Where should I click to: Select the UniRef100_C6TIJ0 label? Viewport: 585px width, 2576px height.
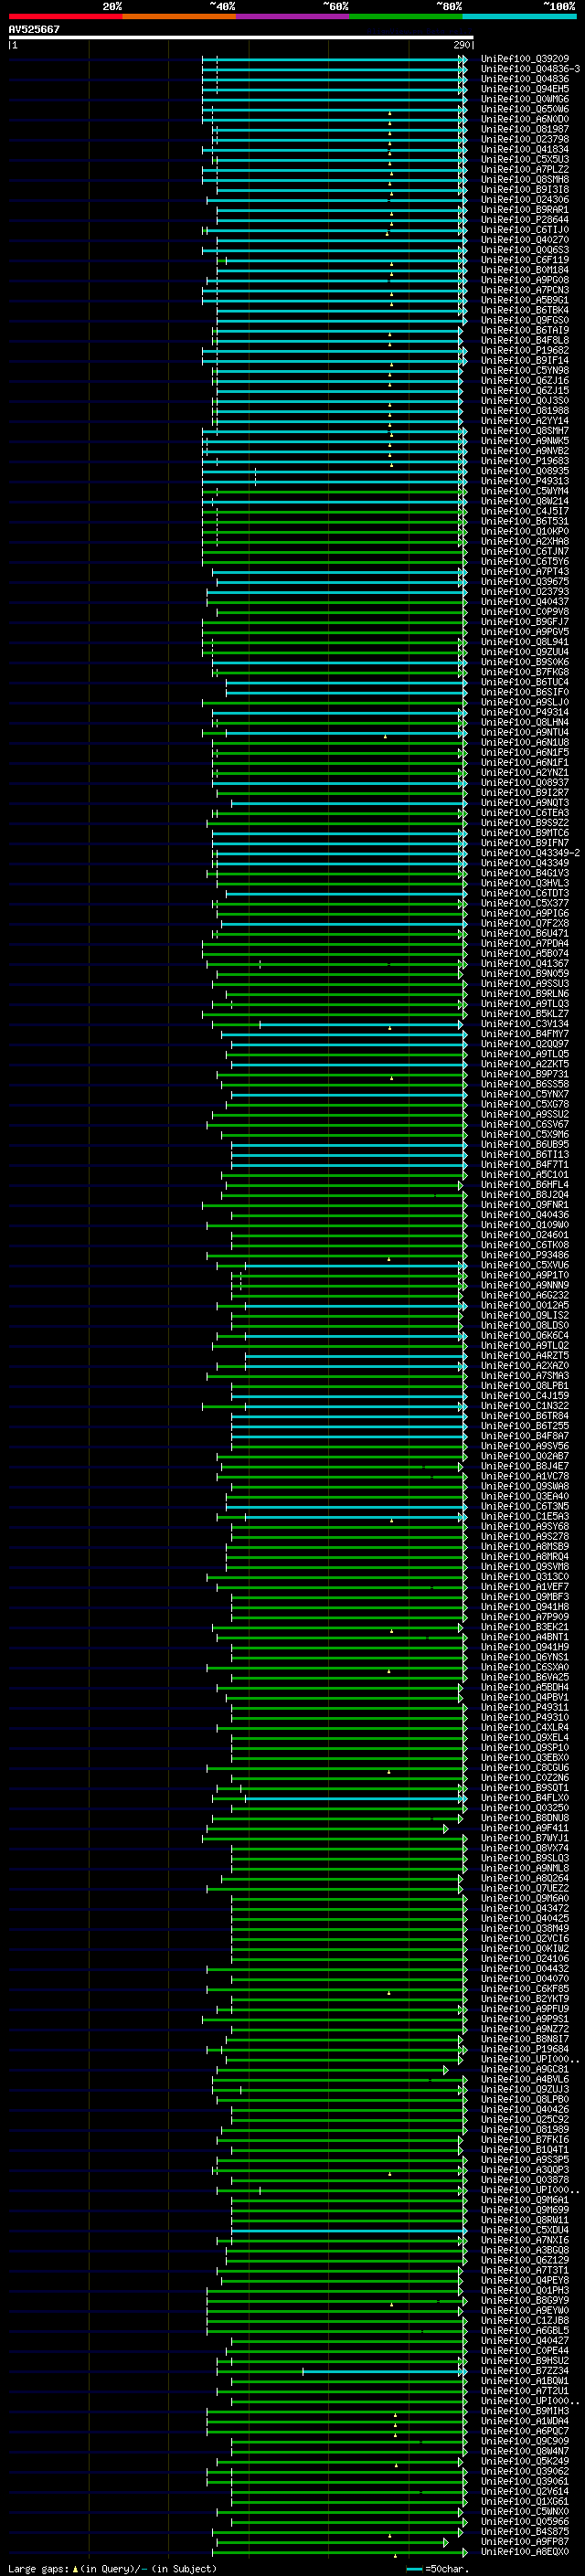[524, 230]
